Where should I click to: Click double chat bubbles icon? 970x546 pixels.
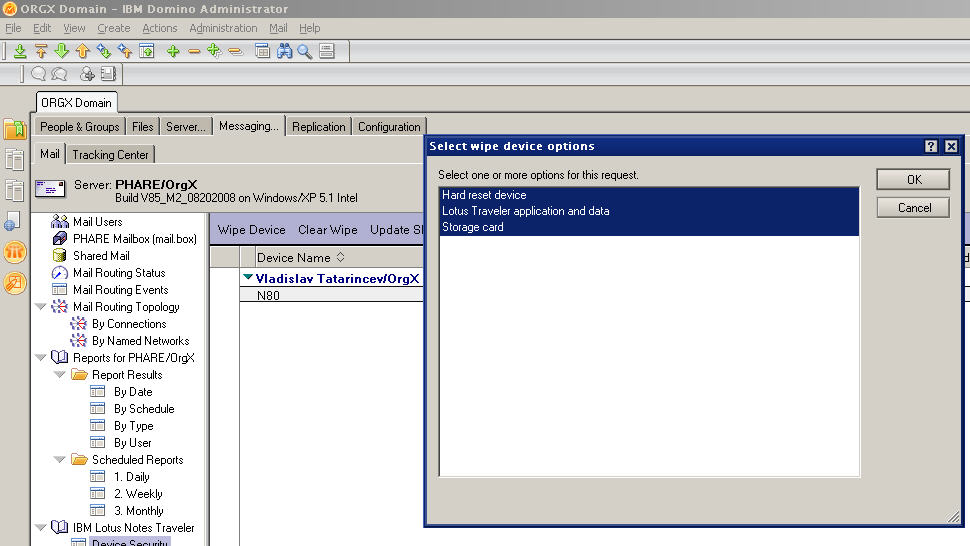[x=59, y=74]
